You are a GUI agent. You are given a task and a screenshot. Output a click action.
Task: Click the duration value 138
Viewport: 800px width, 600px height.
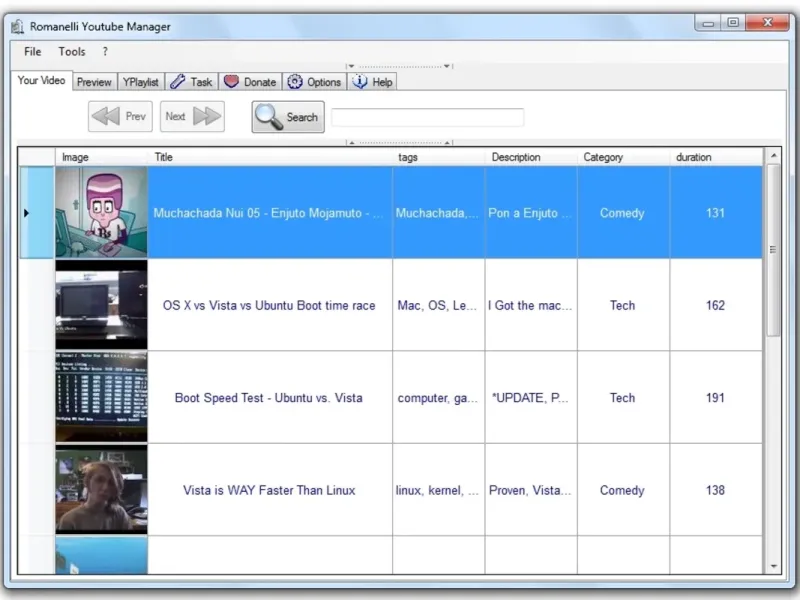[715, 490]
